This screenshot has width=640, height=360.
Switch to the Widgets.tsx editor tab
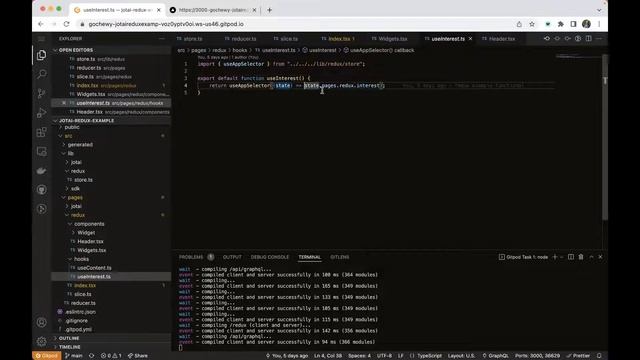[x=393, y=39]
